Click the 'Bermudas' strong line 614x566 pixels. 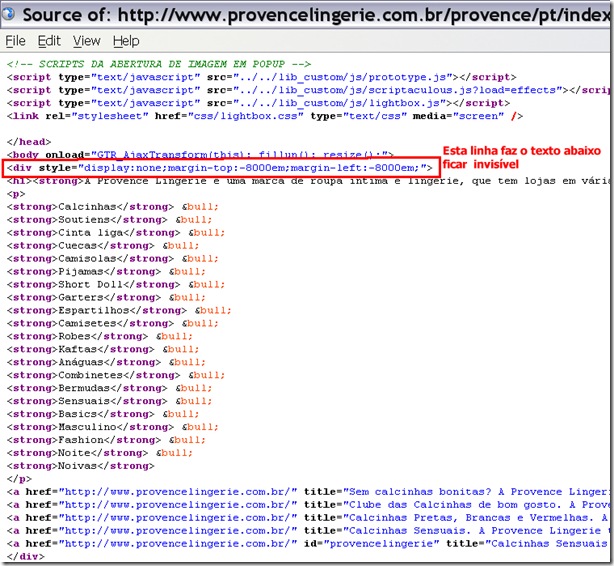[109, 388]
